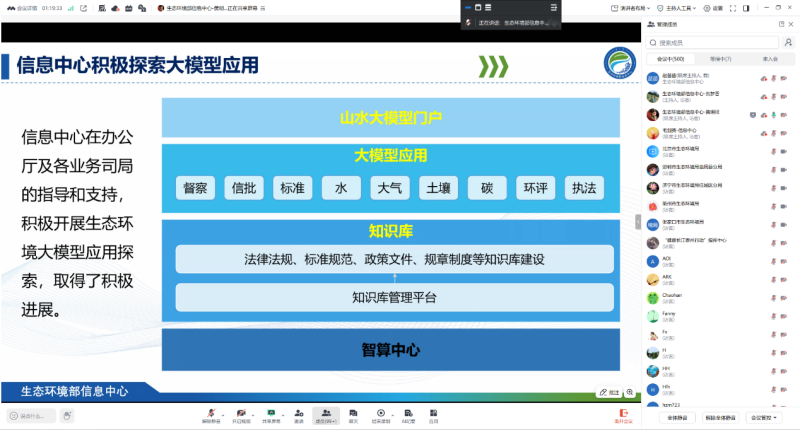This screenshot has width=800, height=430.
Task: Open the chat icon in bottom toolbar
Action: tap(353, 412)
